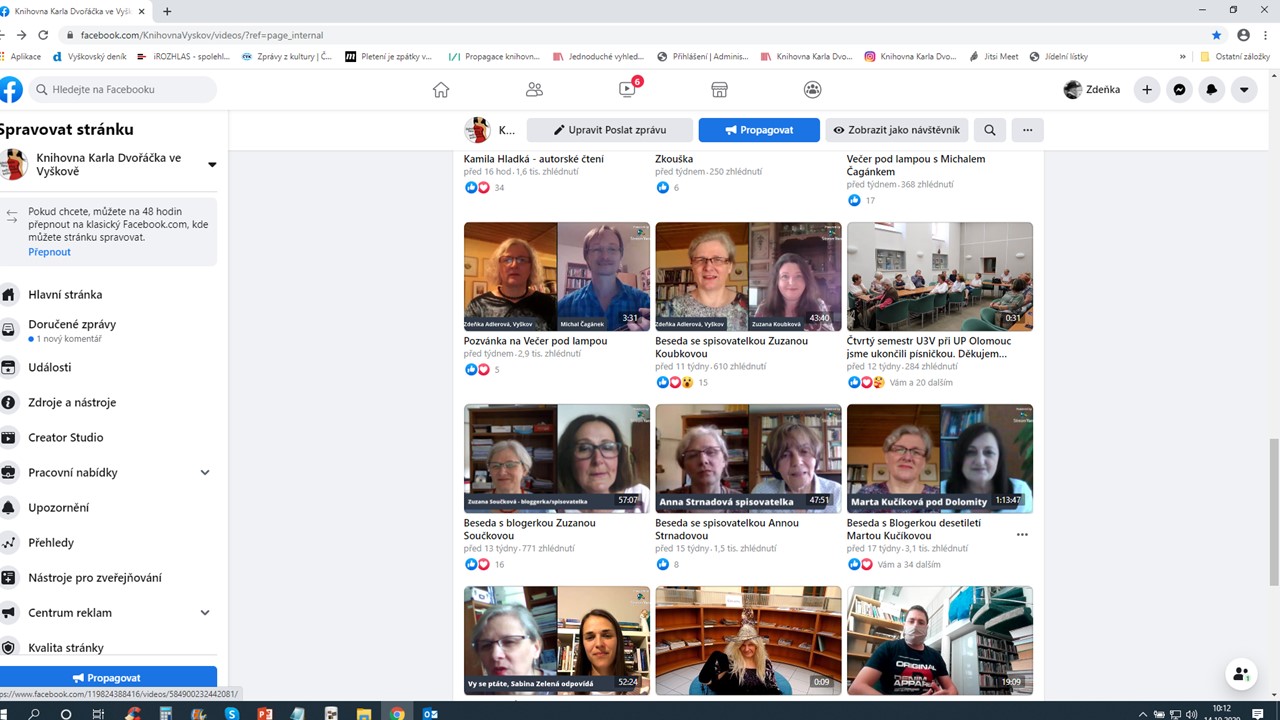Viewport: 1280px width, 720px height.
Task: Click bookmark star in address bar
Action: tap(1217, 35)
